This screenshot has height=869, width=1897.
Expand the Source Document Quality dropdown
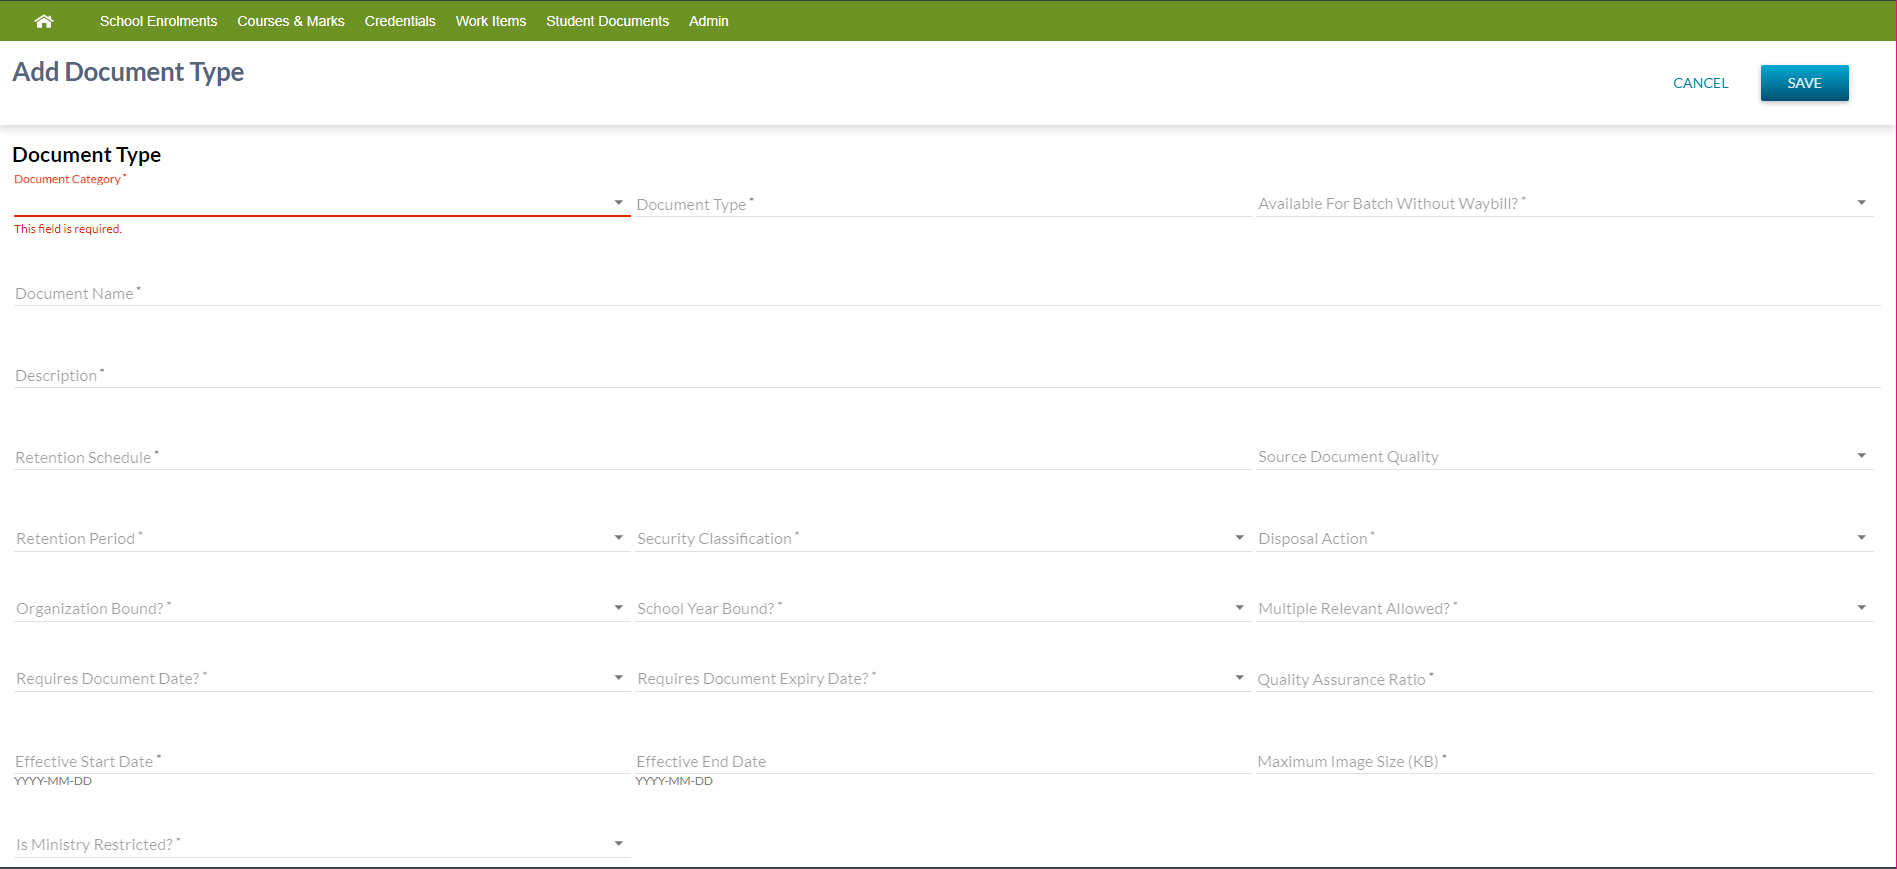1564,456
